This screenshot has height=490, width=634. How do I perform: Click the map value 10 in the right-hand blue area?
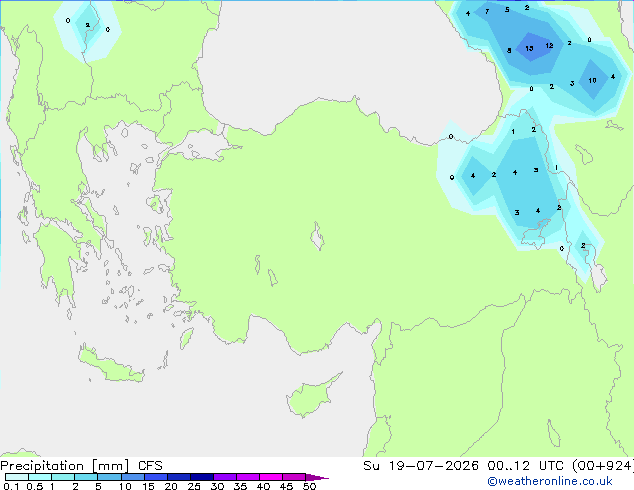[x=592, y=80]
